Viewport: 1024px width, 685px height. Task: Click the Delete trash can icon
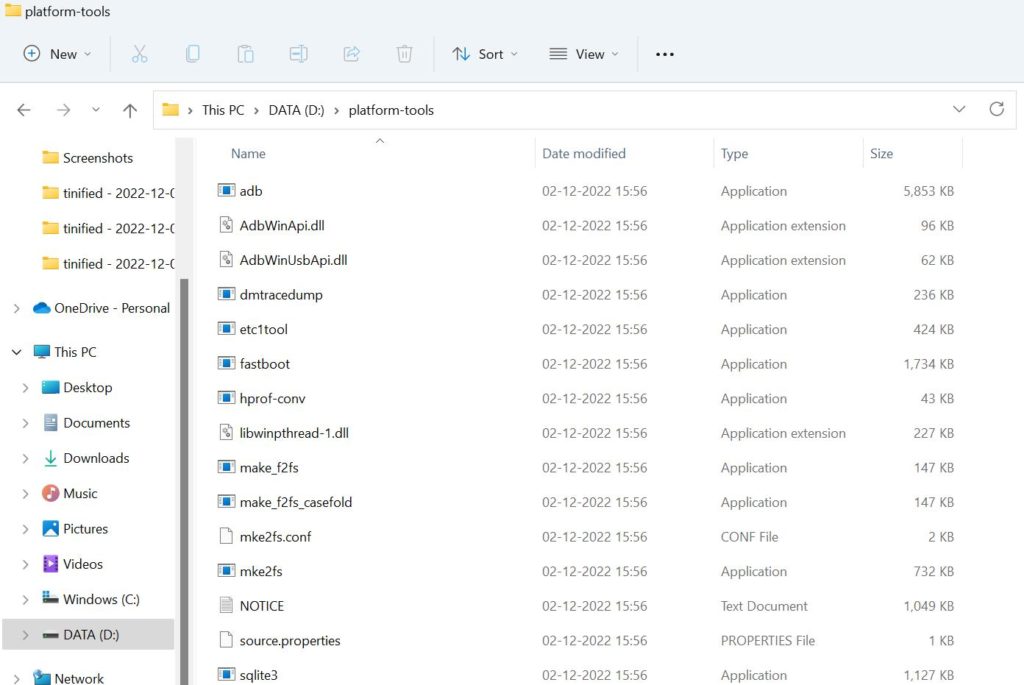pos(404,54)
